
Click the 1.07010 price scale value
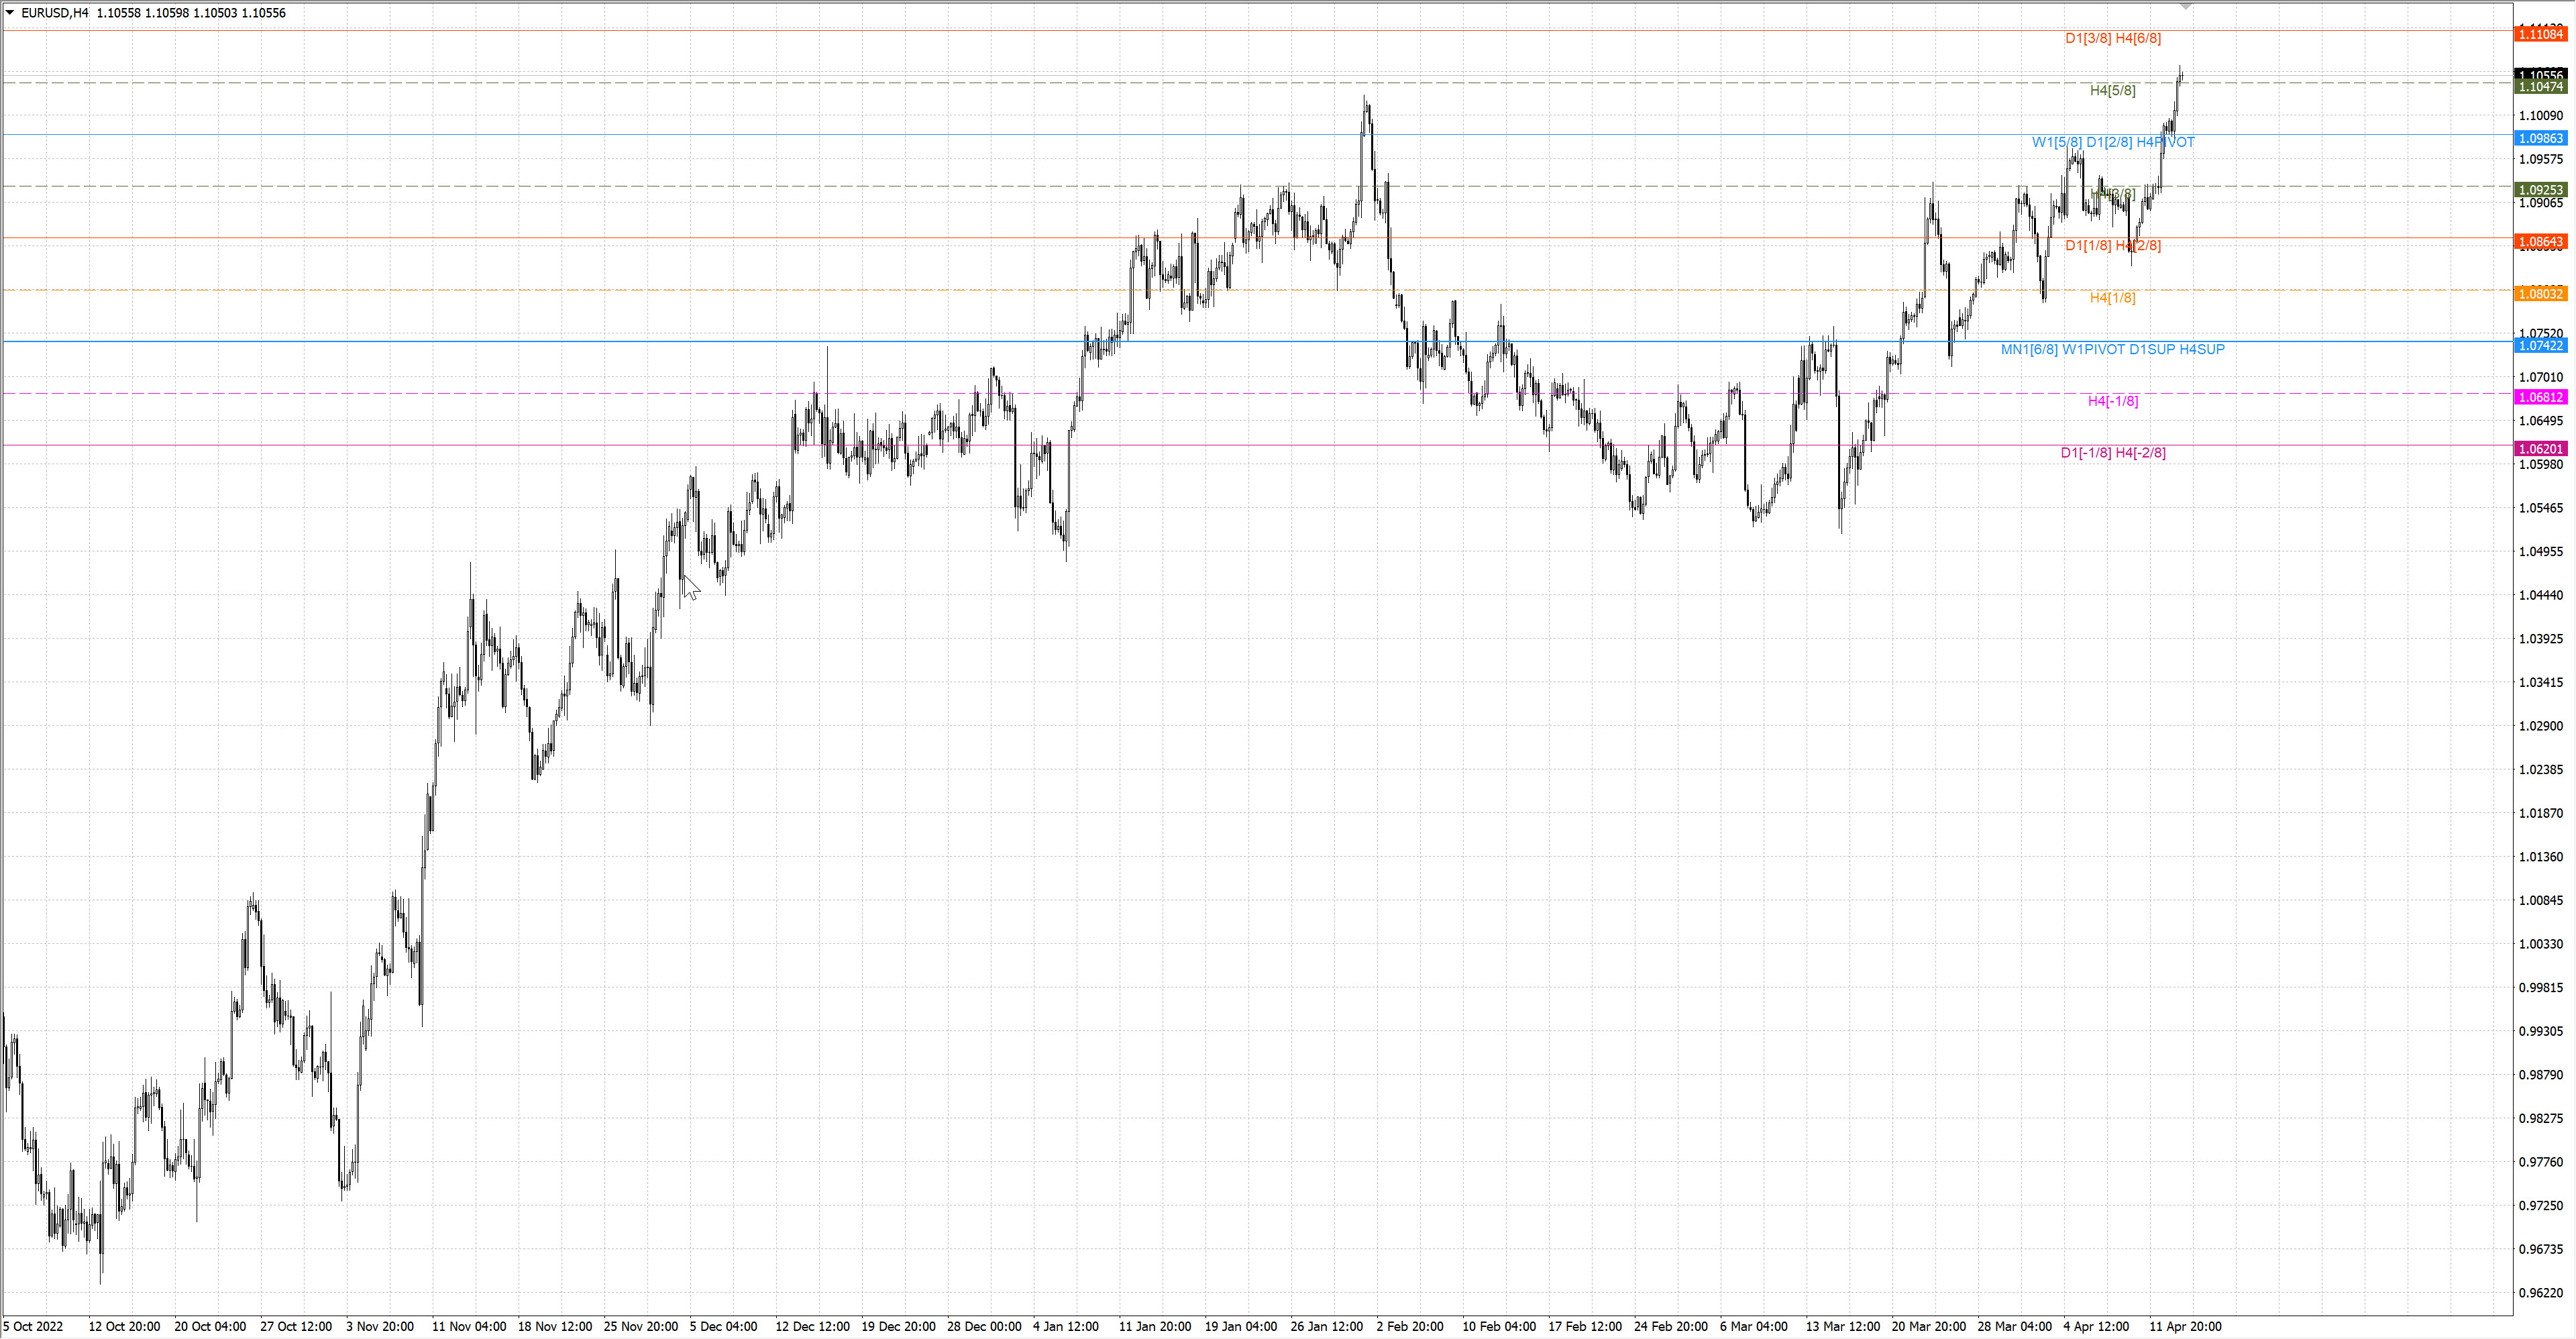pos(2541,377)
